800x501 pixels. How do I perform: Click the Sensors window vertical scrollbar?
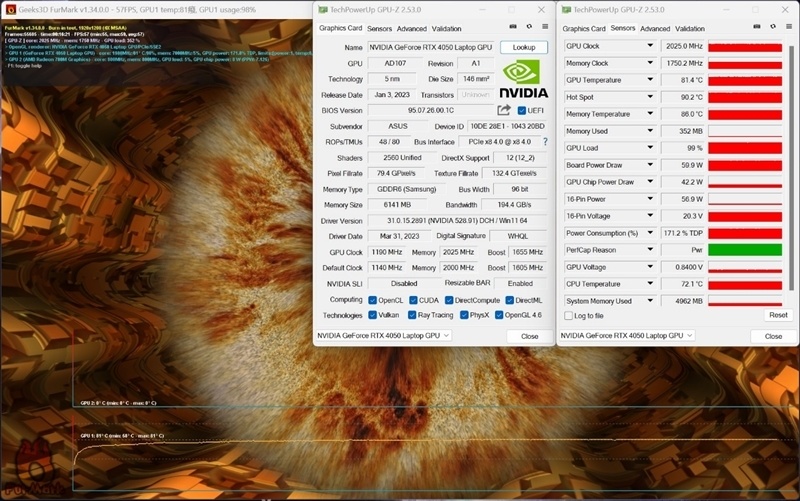coord(791,168)
